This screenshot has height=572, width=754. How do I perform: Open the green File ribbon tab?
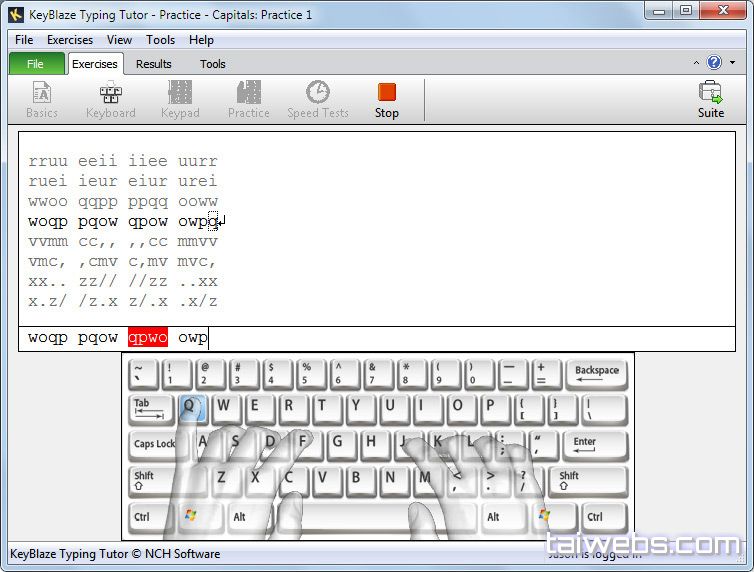tap(35, 64)
